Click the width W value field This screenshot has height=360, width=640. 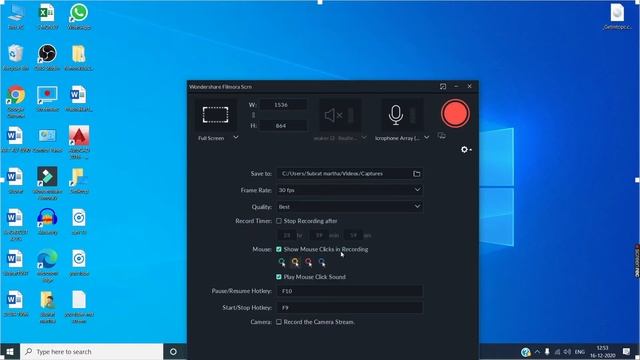click(x=283, y=105)
